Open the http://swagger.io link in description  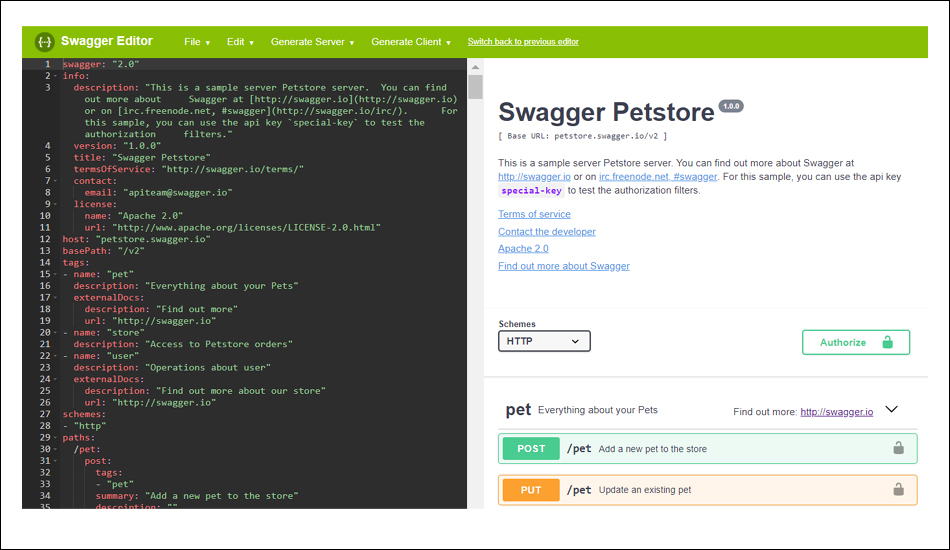point(534,177)
